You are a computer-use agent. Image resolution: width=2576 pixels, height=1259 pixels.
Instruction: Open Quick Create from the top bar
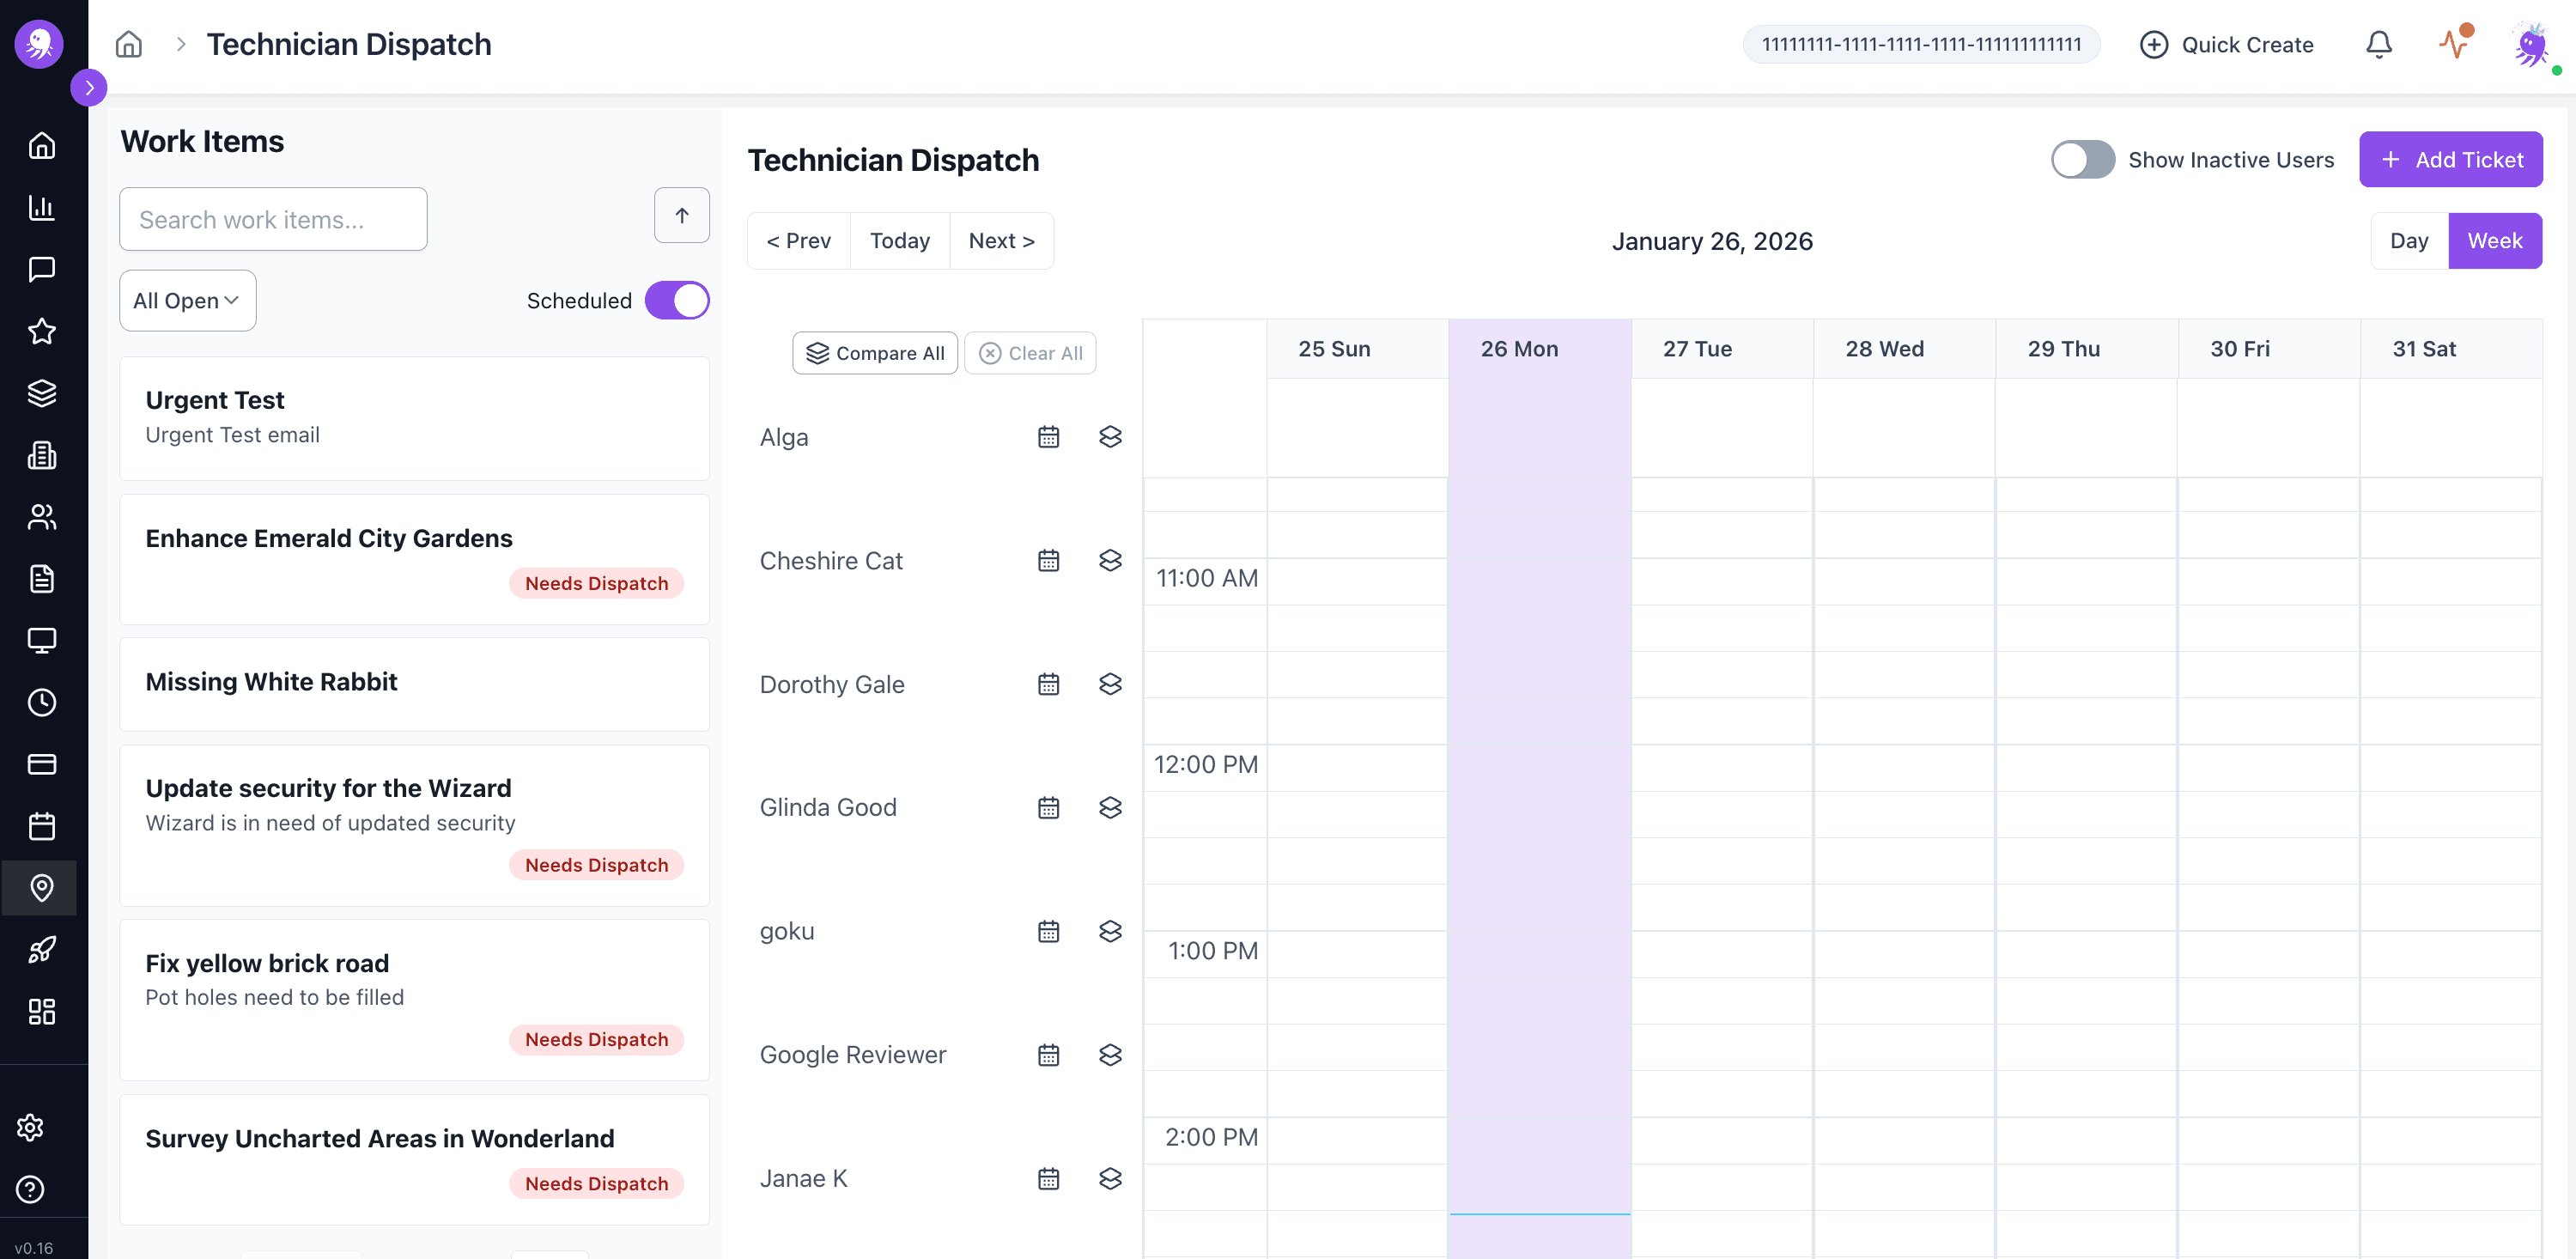coord(2227,44)
